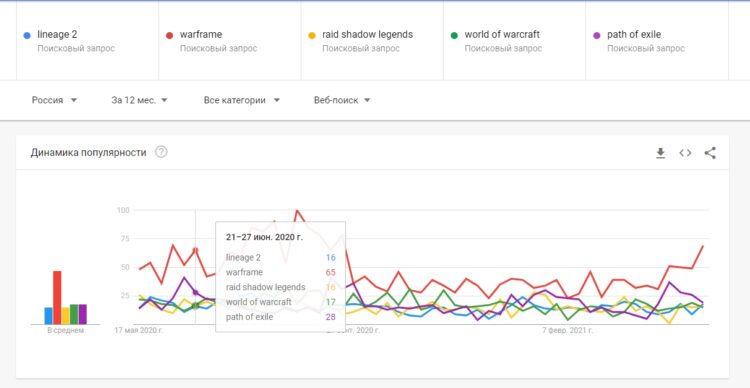The width and height of the screenshot is (750, 388).
Task: Click the path of exile tooltip row
Action: pyautogui.click(x=281, y=317)
